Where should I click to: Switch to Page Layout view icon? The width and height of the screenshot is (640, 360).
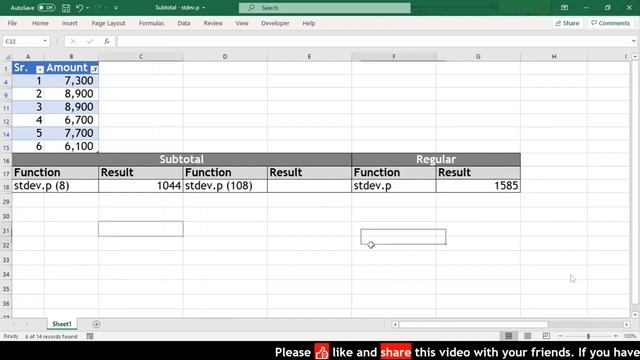click(x=527, y=336)
